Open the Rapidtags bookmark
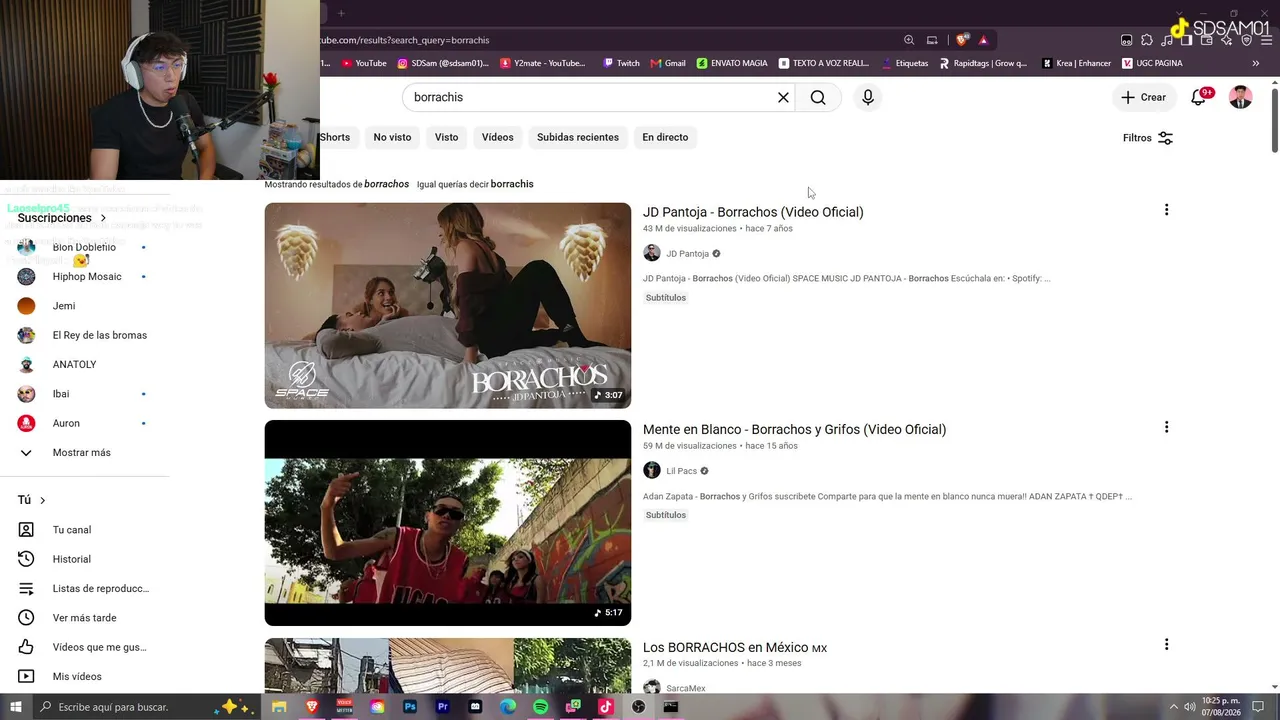The width and height of the screenshot is (1280, 720). pyautogui.click(x=982, y=63)
